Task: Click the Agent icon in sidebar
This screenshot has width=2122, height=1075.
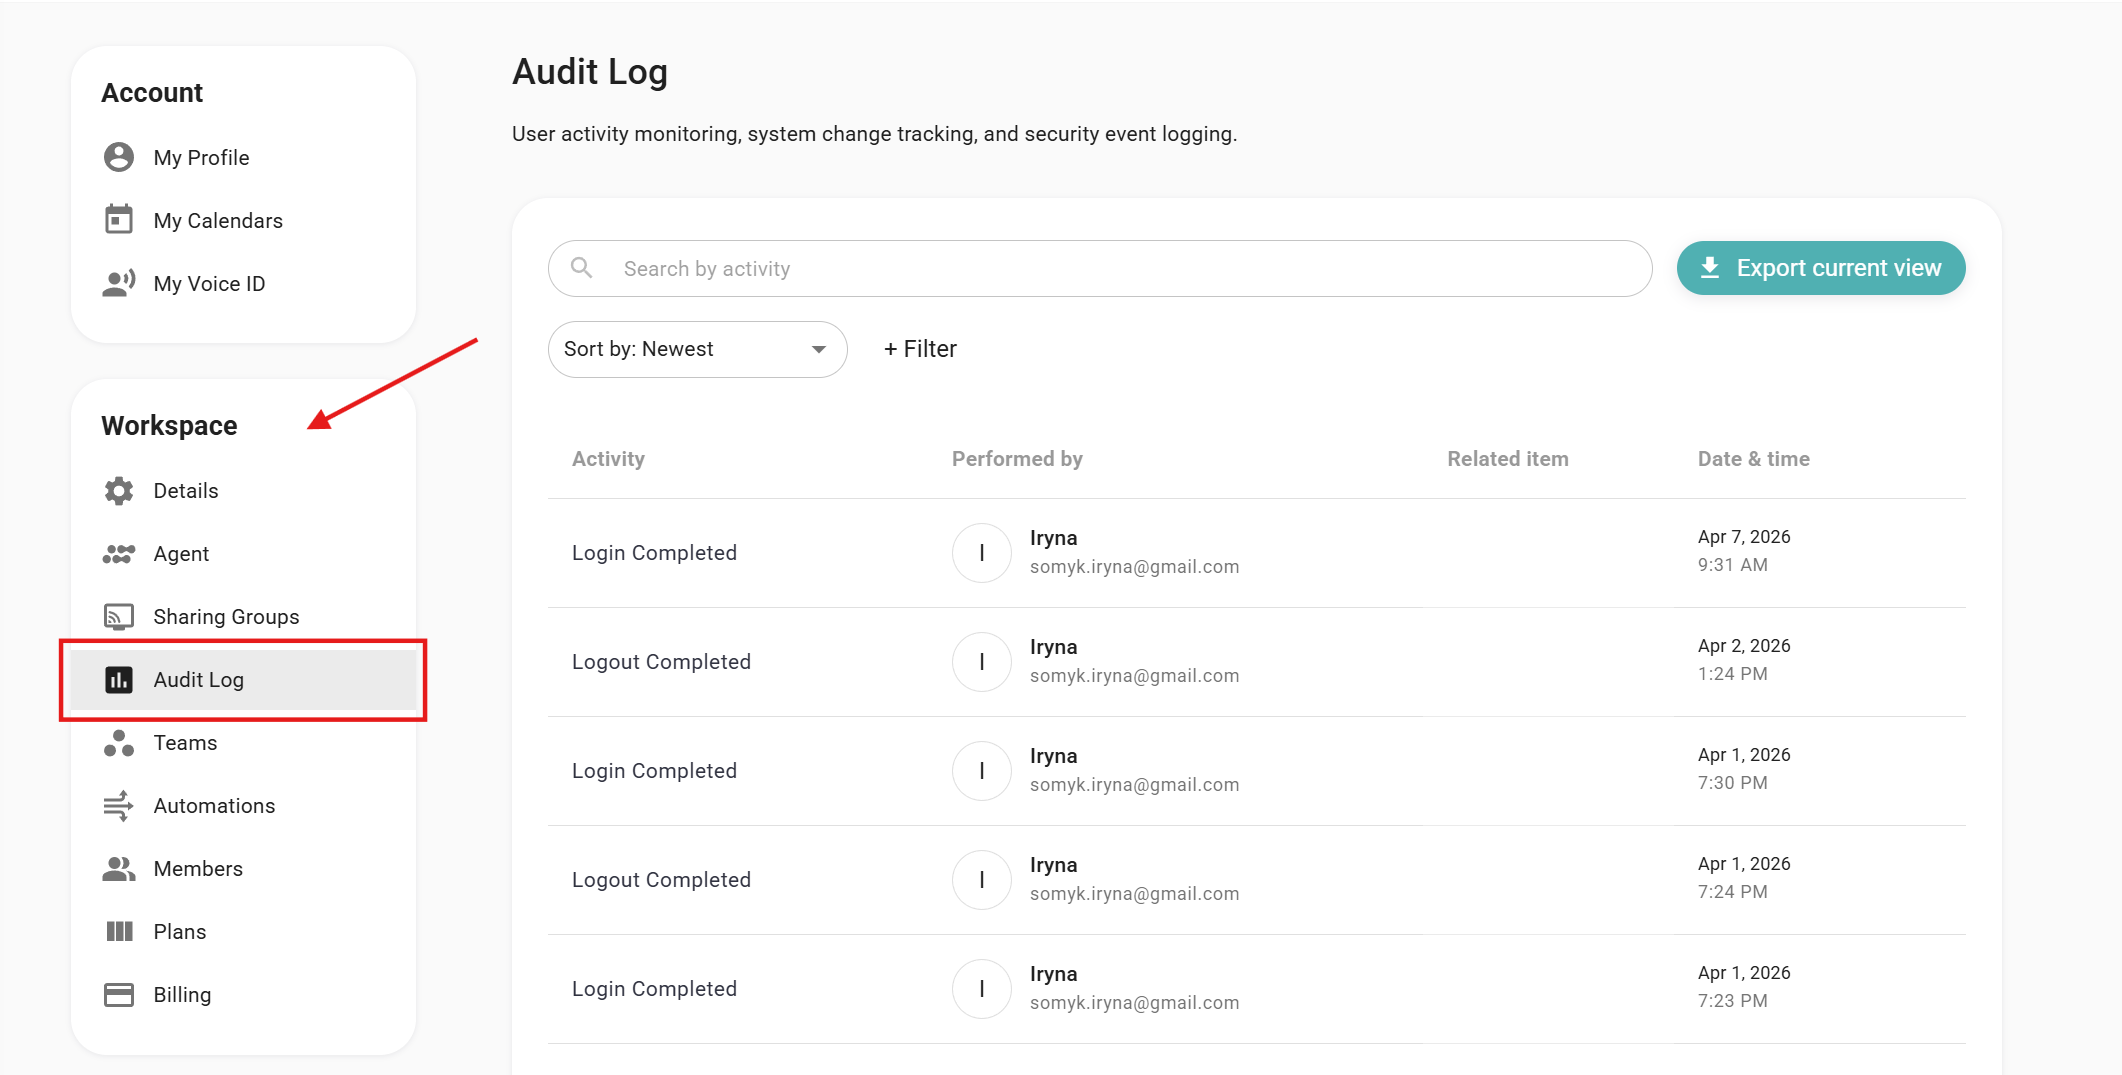Action: click(x=119, y=554)
